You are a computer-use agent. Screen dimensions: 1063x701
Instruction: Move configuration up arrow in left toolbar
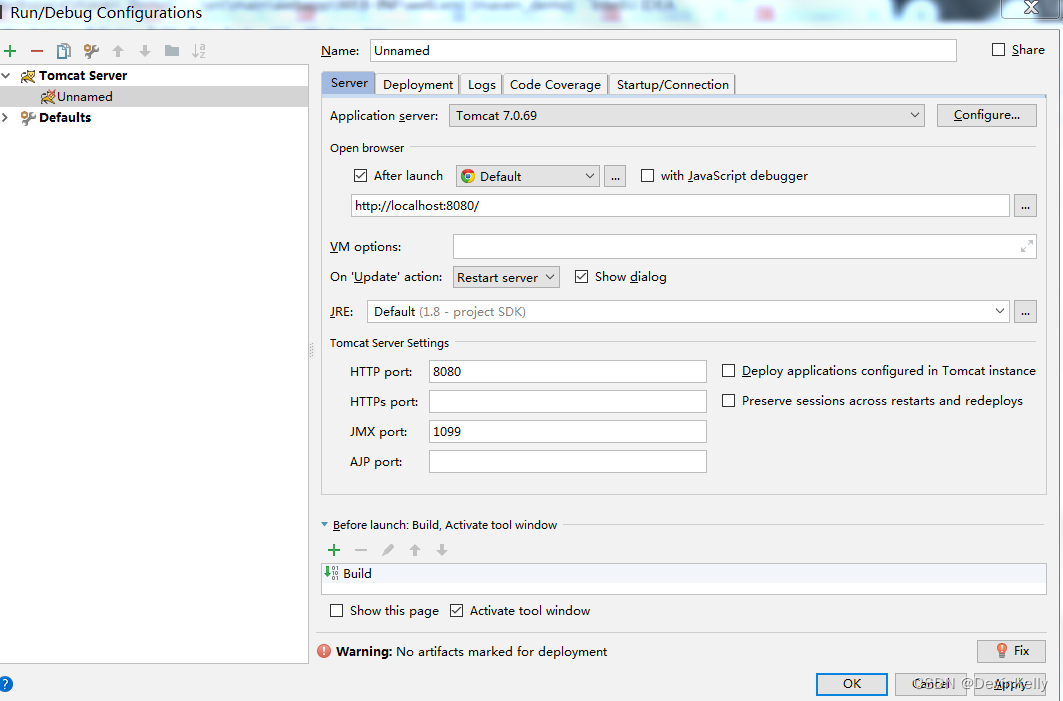118,51
